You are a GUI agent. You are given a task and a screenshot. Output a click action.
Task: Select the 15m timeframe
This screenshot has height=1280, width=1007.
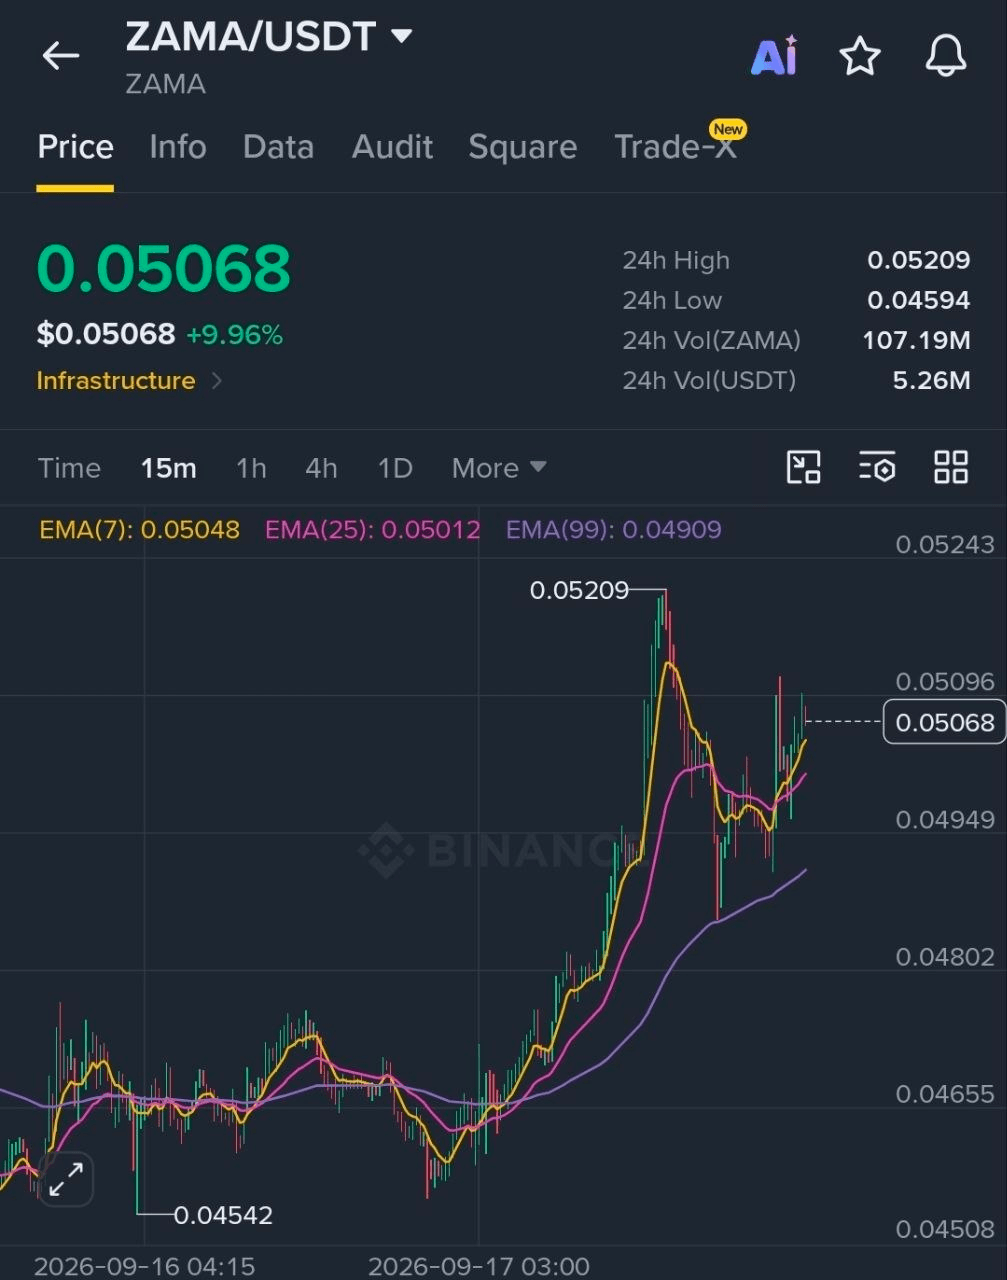pos(168,468)
